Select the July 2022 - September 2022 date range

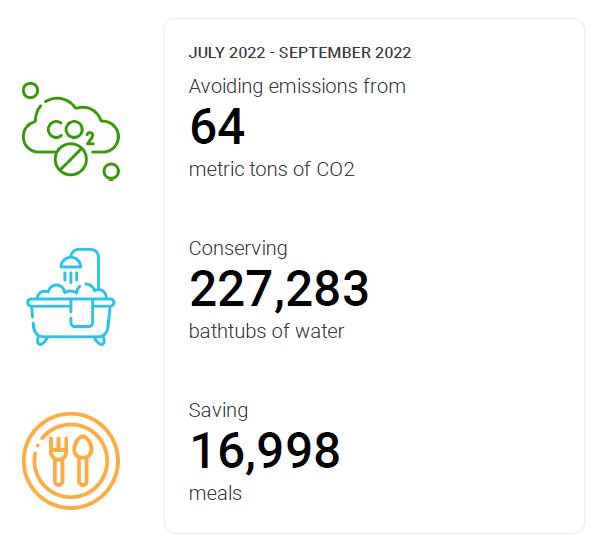tap(300, 53)
